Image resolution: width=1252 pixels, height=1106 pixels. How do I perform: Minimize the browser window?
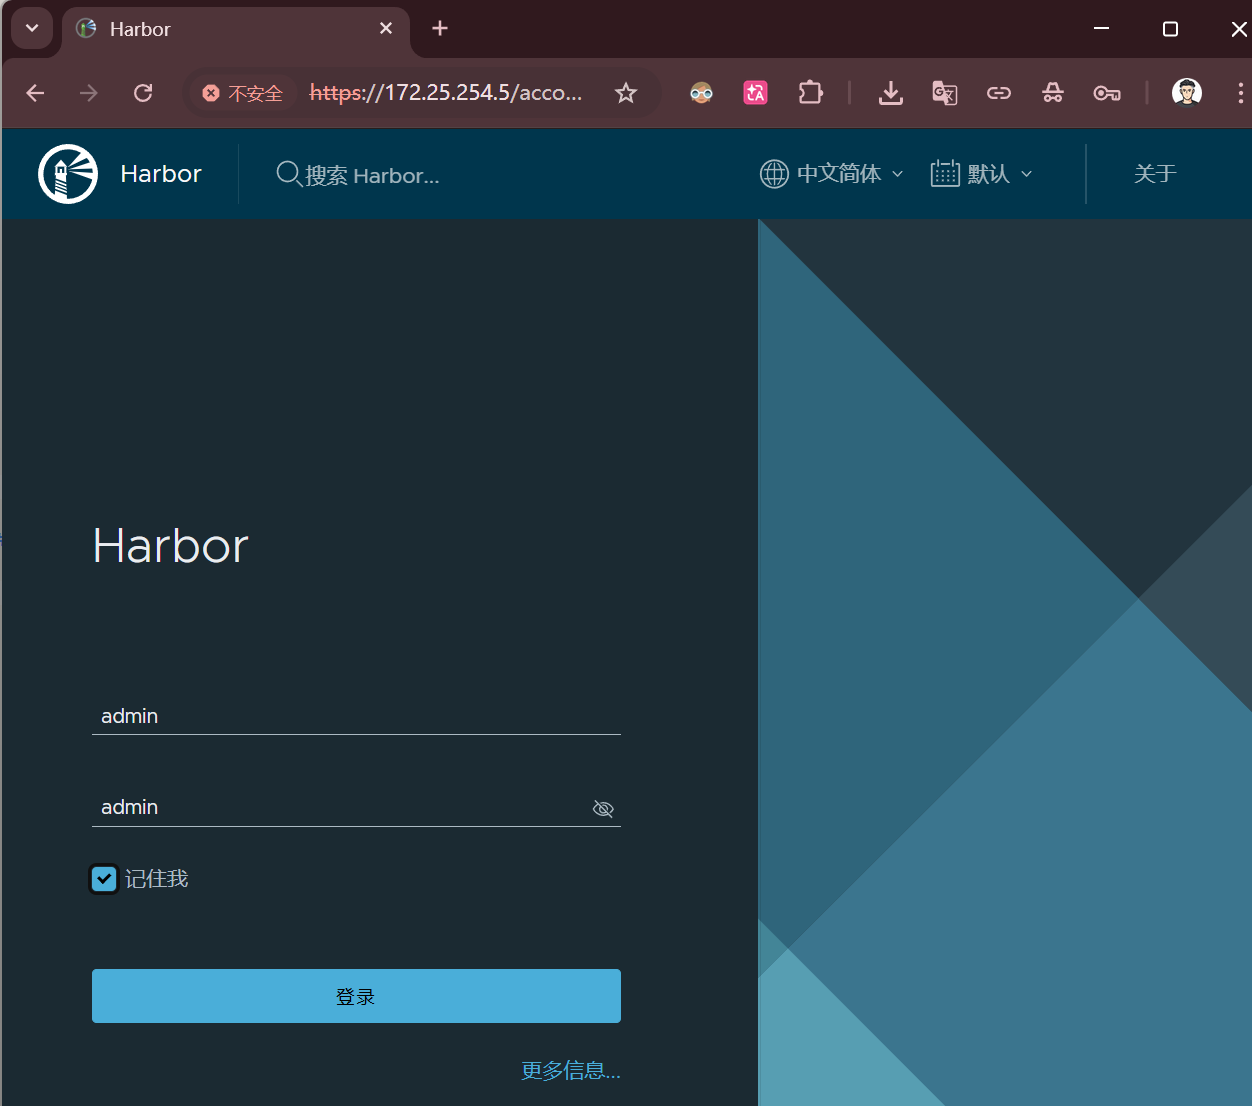pos(1102,29)
